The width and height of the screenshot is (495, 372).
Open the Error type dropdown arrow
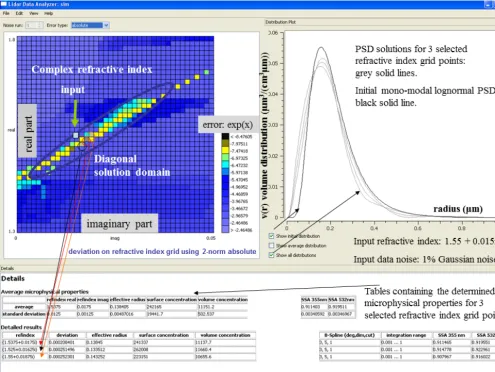coord(106,25)
